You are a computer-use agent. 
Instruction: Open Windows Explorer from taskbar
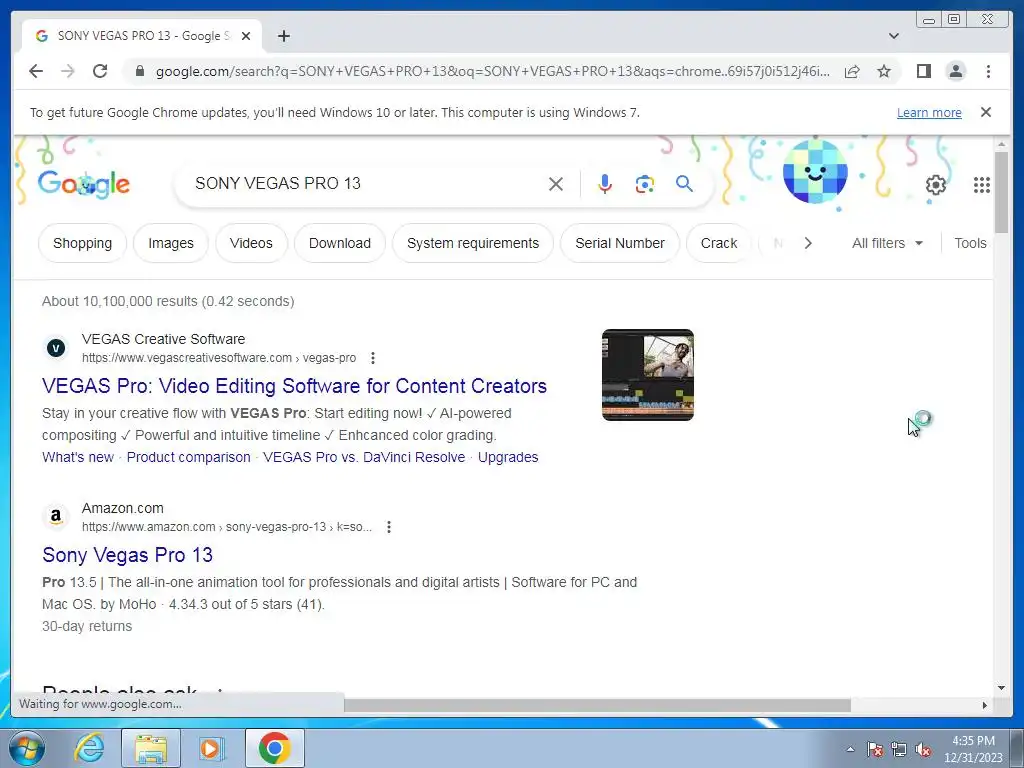click(150, 748)
